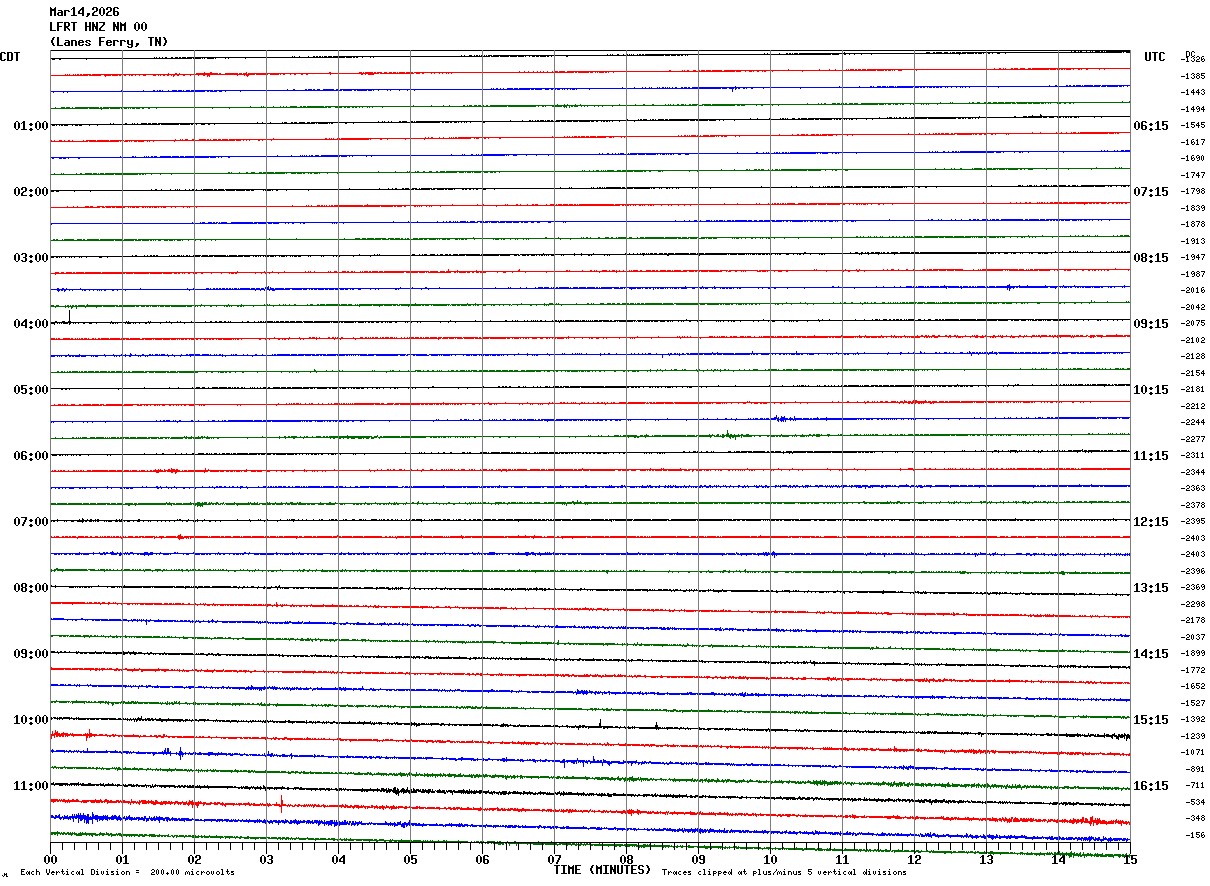Click the '15:15' UTC time label
Viewport: 1210px width, 886px height.
pos(1151,720)
